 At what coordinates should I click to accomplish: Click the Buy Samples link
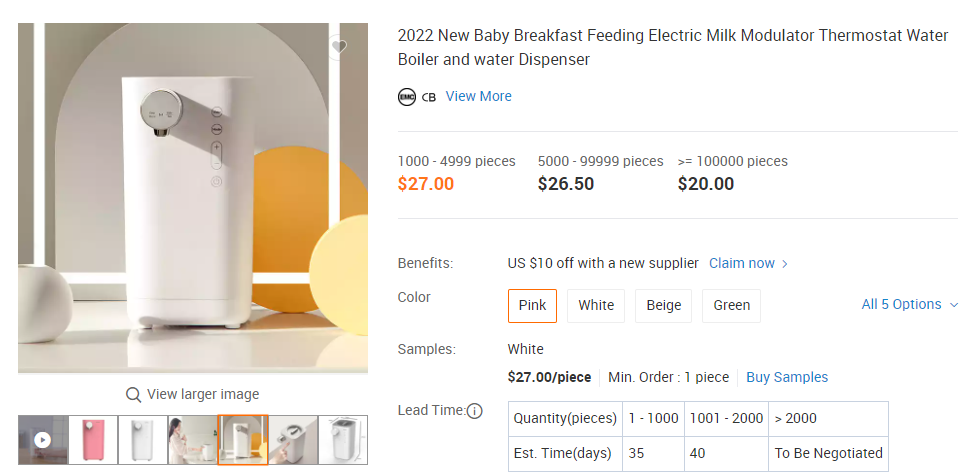point(787,377)
